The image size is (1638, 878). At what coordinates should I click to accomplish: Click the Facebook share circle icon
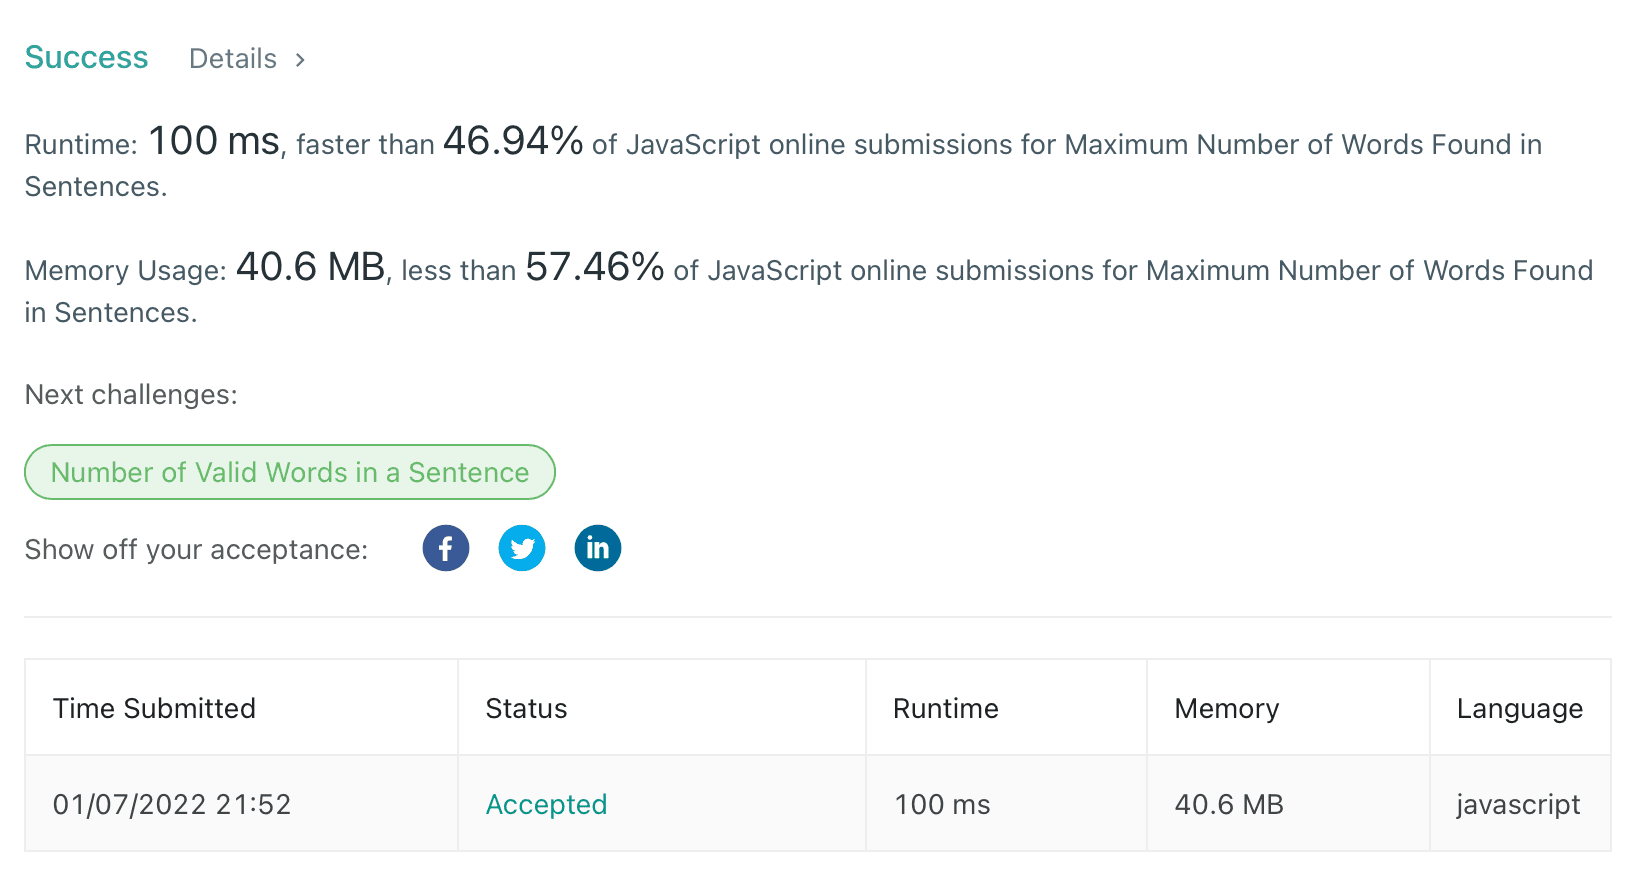(x=445, y=548)
